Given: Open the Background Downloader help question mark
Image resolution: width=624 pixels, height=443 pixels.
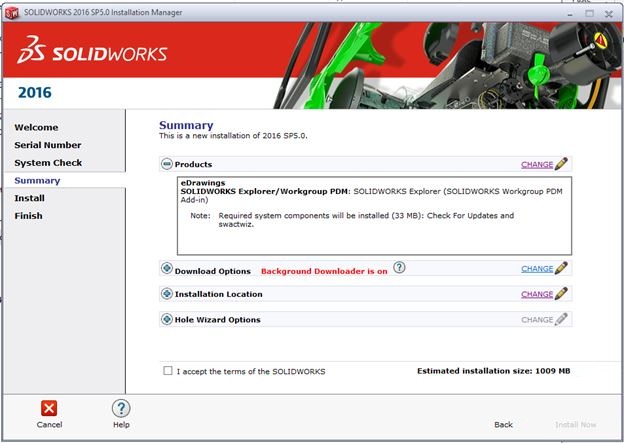Looking at the screenshot, I should tap(399, 267).
